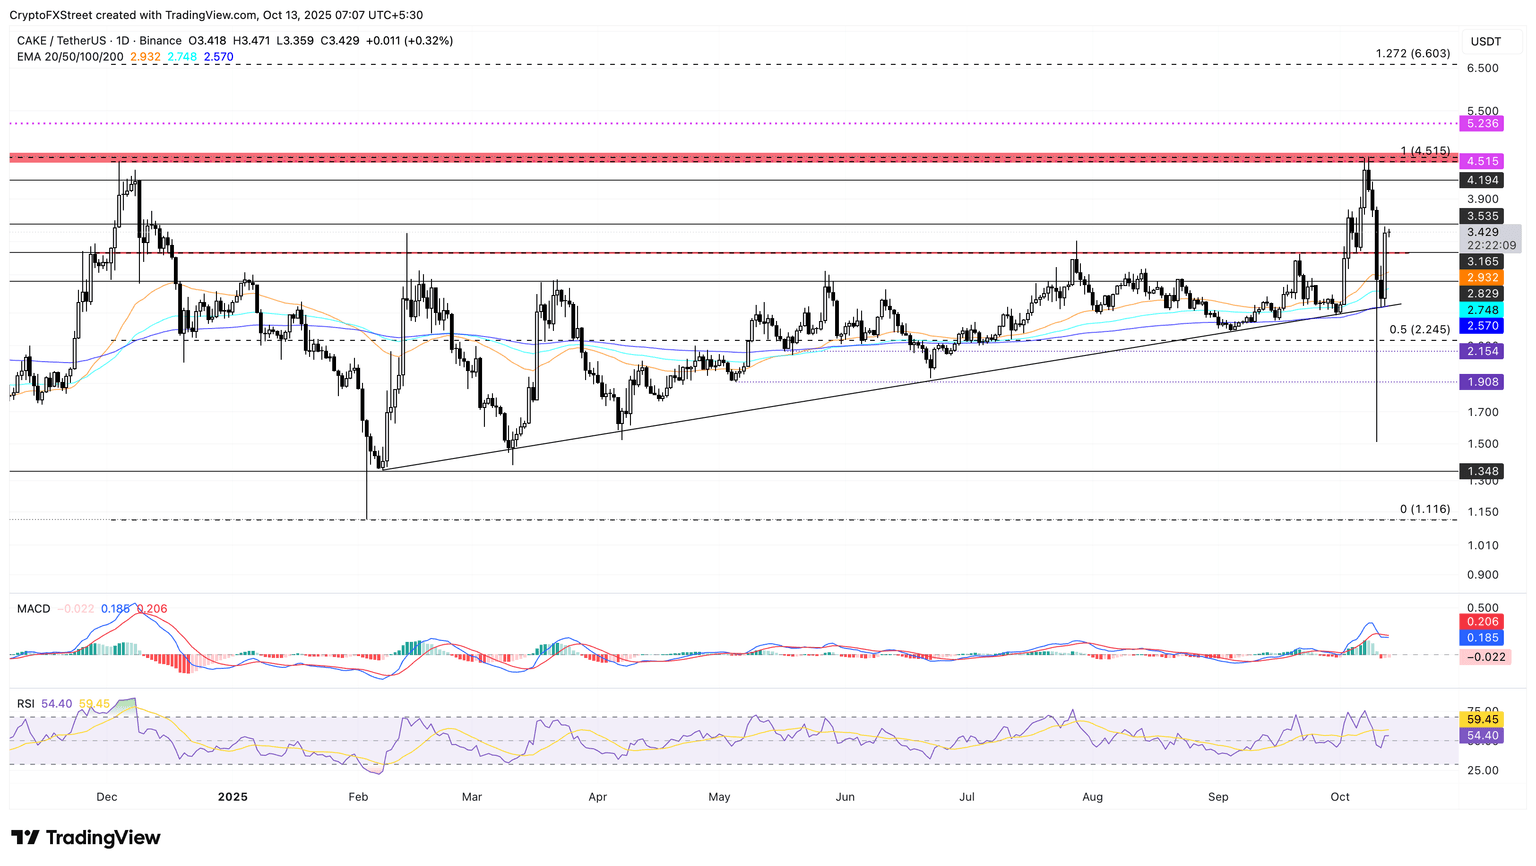Select the EMA 20/50/100/200 indicator legend

(x=70, y=57)
